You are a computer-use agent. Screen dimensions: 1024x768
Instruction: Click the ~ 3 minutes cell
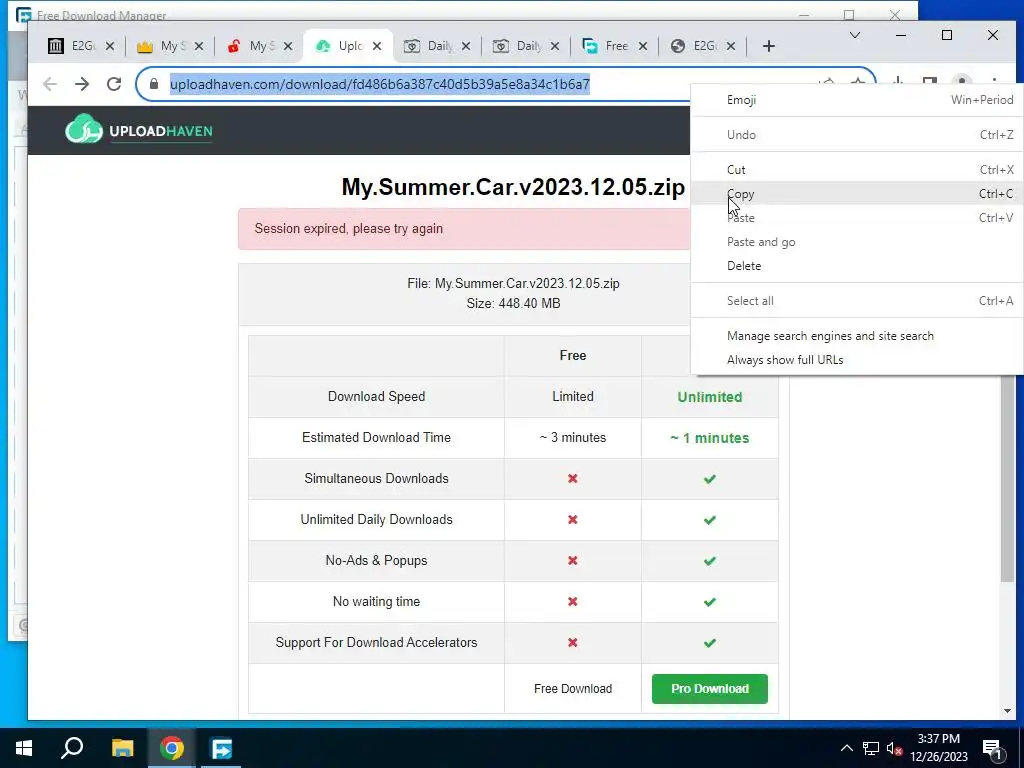pyautogui.click(x=573, y=438)
